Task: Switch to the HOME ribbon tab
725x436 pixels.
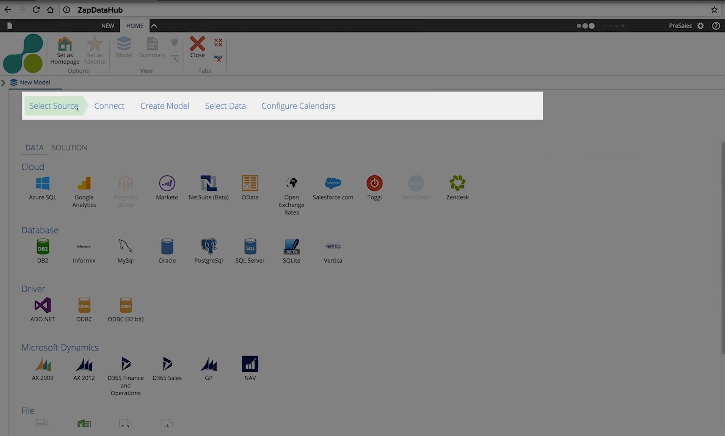Action: (135, 26)
